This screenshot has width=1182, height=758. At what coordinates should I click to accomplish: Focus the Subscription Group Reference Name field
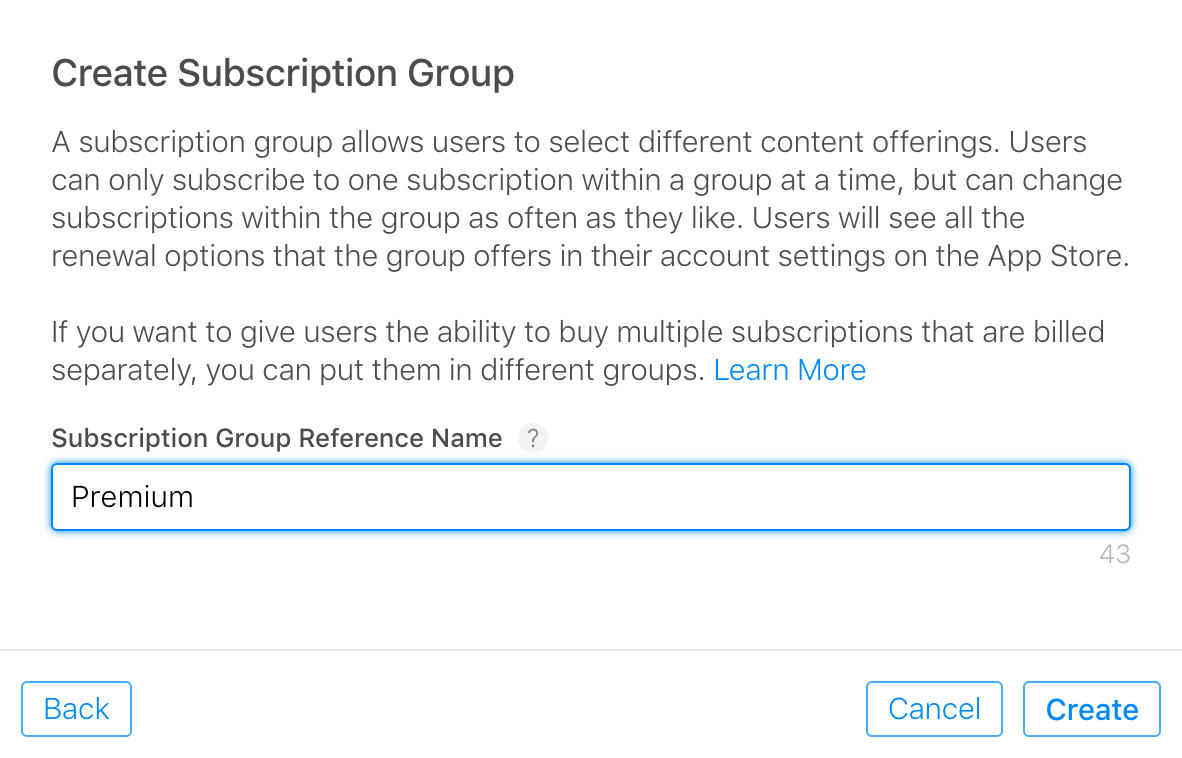point(590,497)
